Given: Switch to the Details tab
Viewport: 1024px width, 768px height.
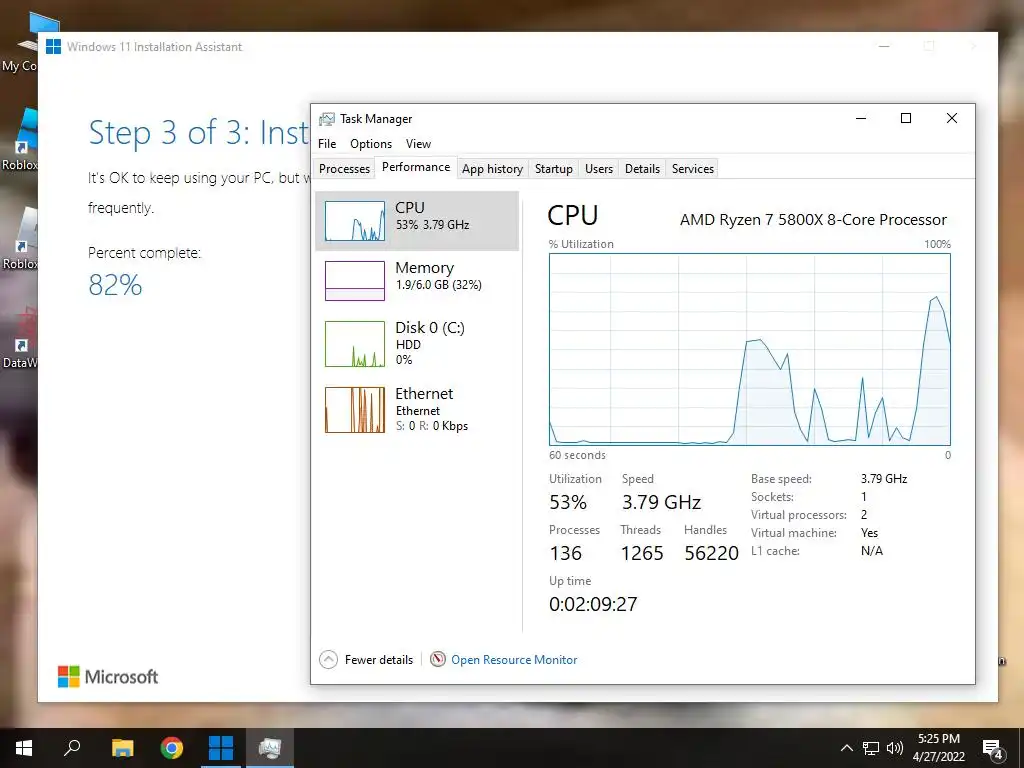Looking at the screenshot, I should [643, 168].
